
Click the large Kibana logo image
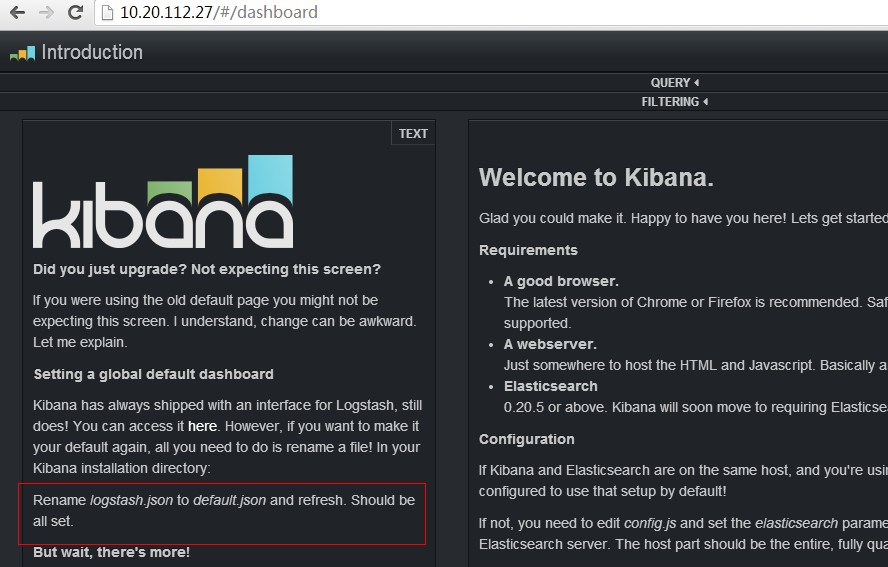tap(163, 202)
